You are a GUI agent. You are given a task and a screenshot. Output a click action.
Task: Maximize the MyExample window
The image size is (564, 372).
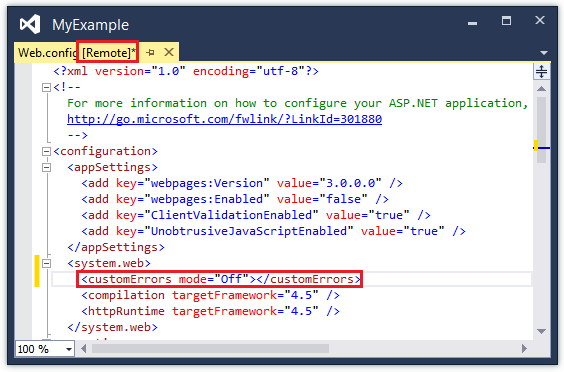506,21
